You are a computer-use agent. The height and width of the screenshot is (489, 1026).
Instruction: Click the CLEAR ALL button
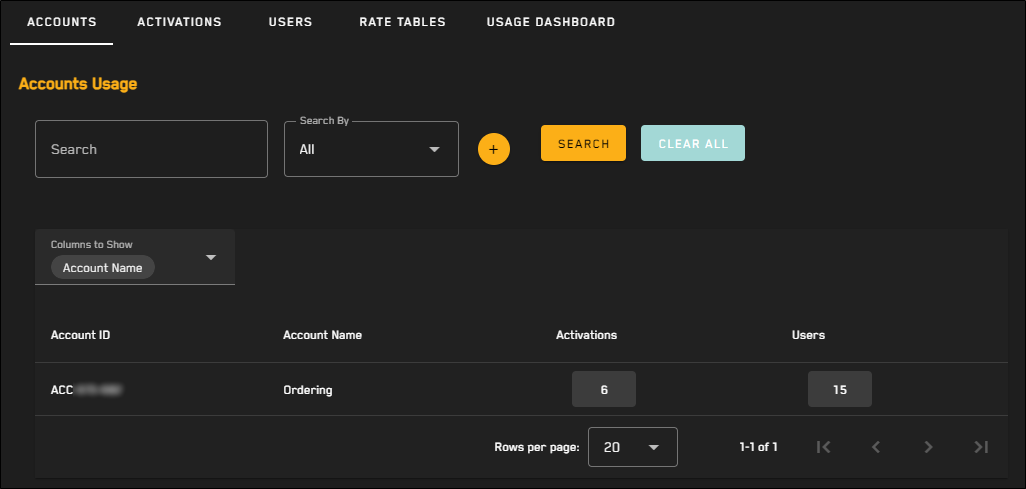693,143
